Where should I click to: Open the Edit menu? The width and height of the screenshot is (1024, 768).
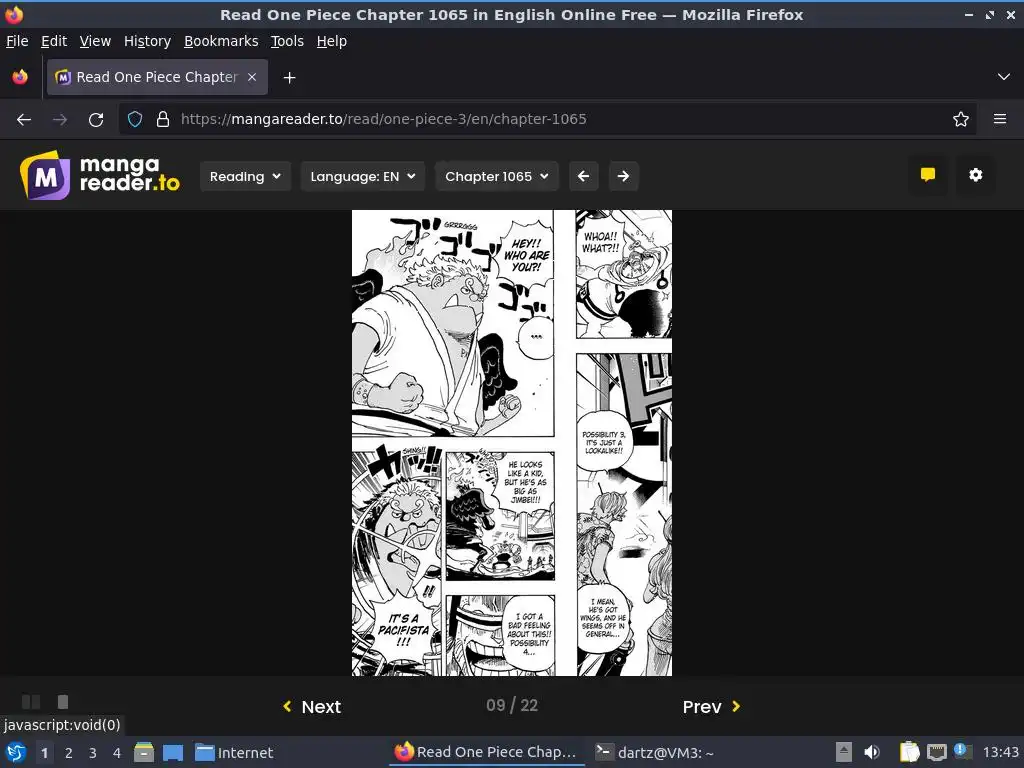coord(54,41)
